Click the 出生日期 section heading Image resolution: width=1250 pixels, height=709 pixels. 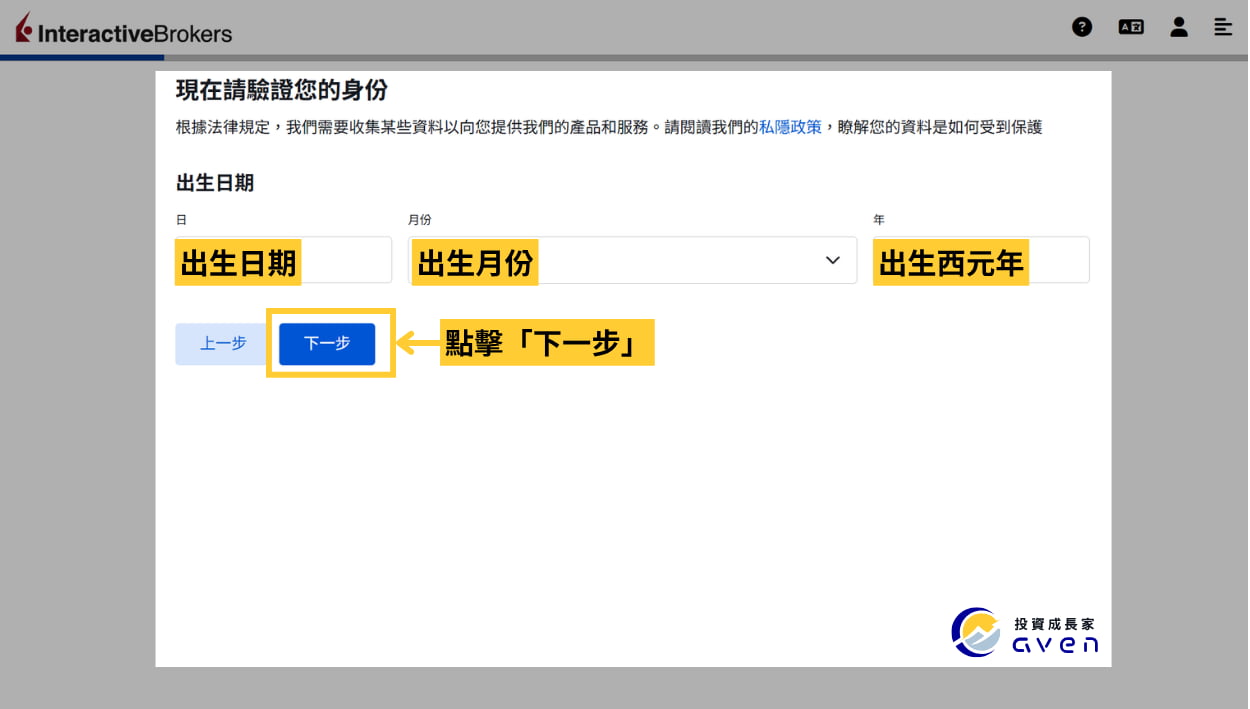215,183
